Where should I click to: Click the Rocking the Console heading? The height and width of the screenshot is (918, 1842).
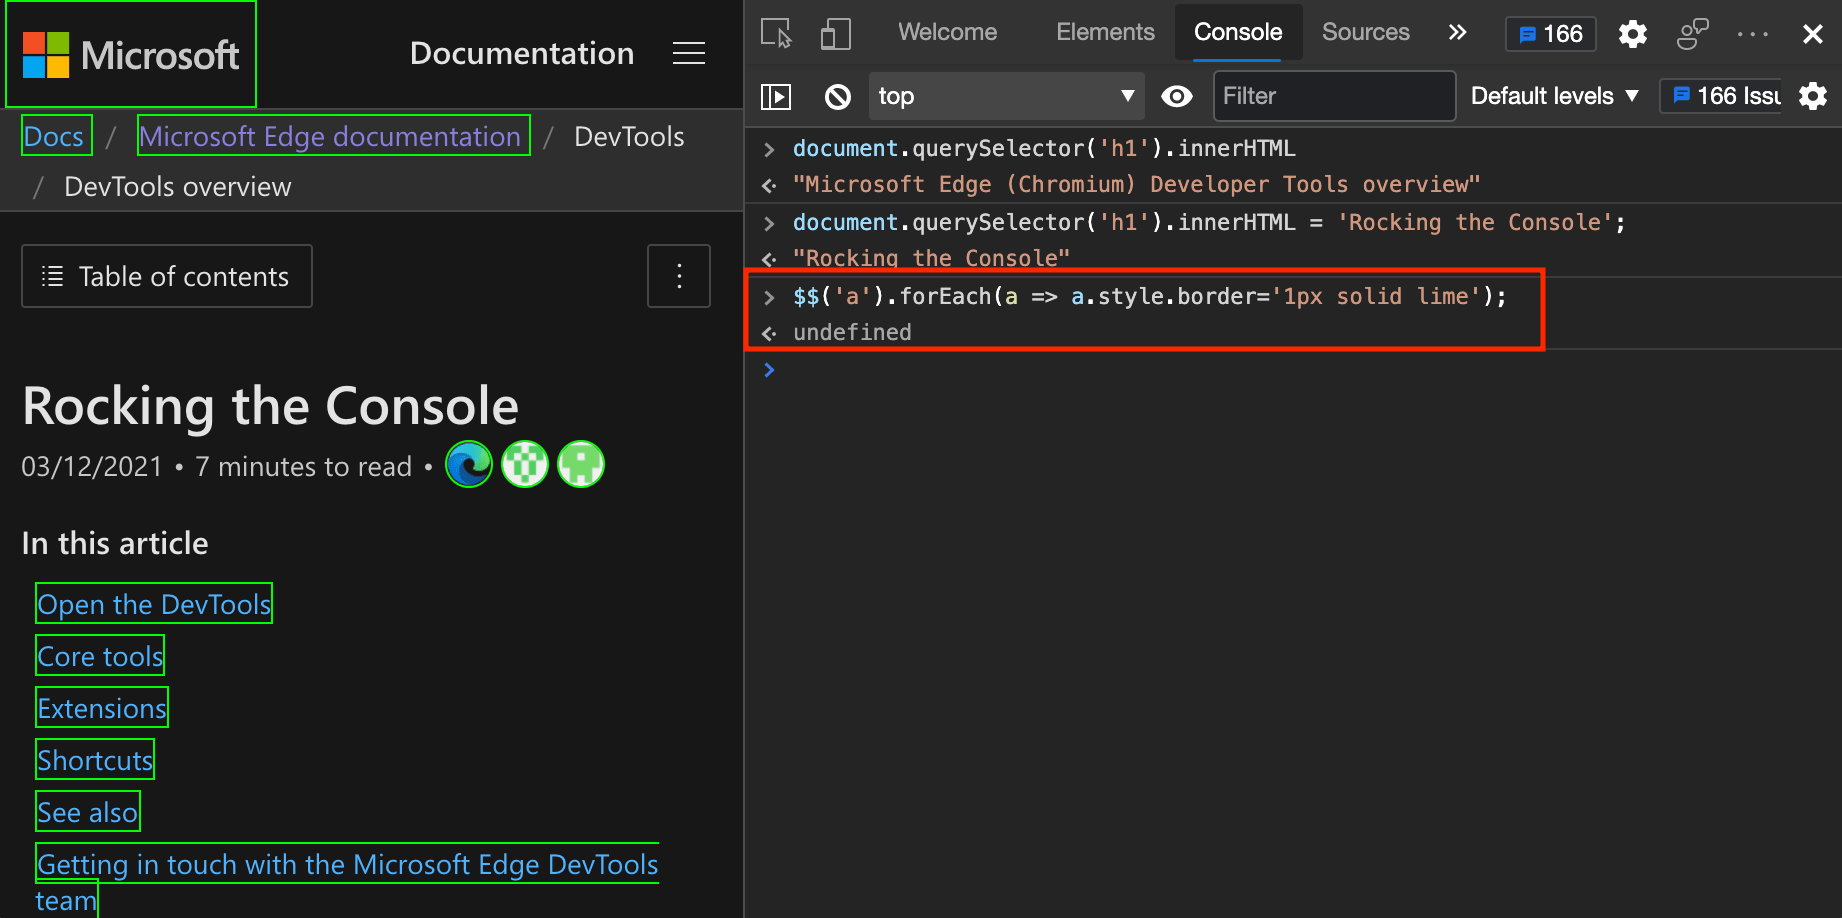(x=270, y=406)
